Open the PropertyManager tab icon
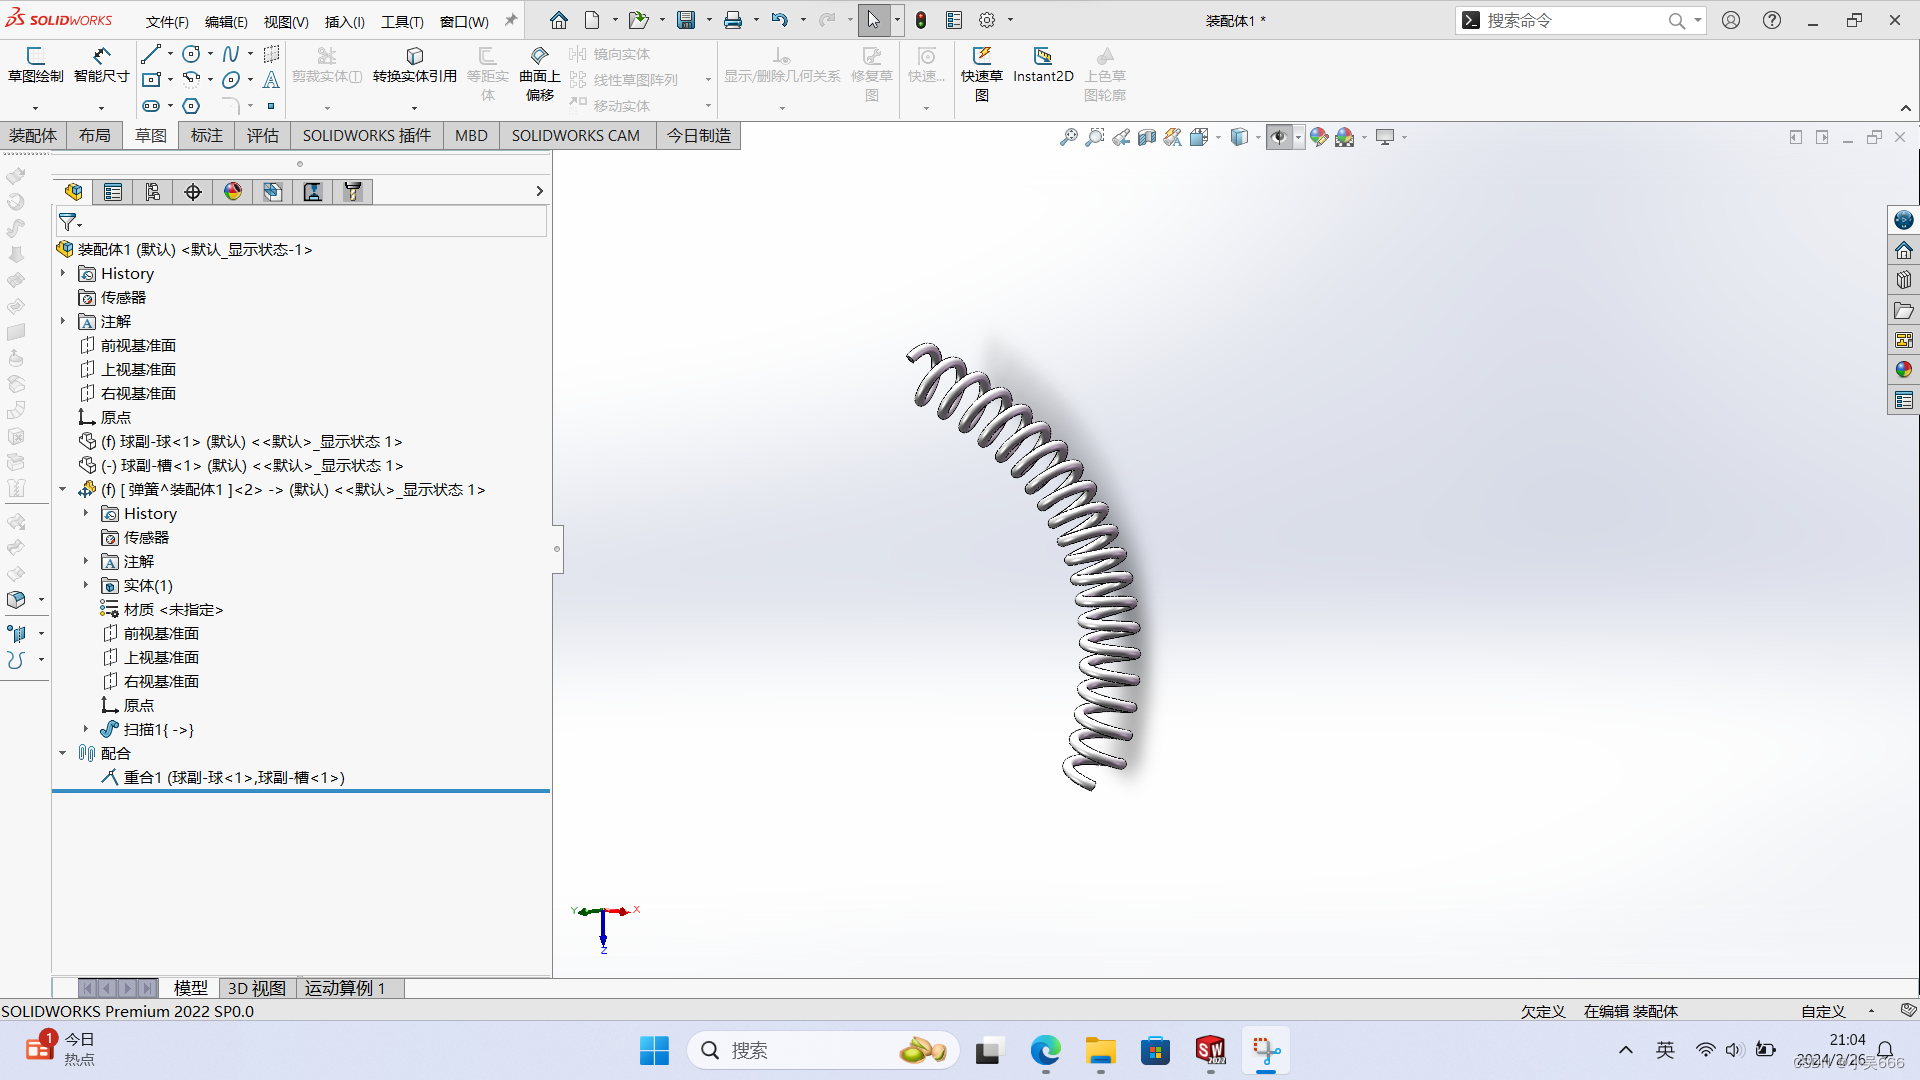Viewport: 1920px width, 1080px height. [x=113, y=192]
